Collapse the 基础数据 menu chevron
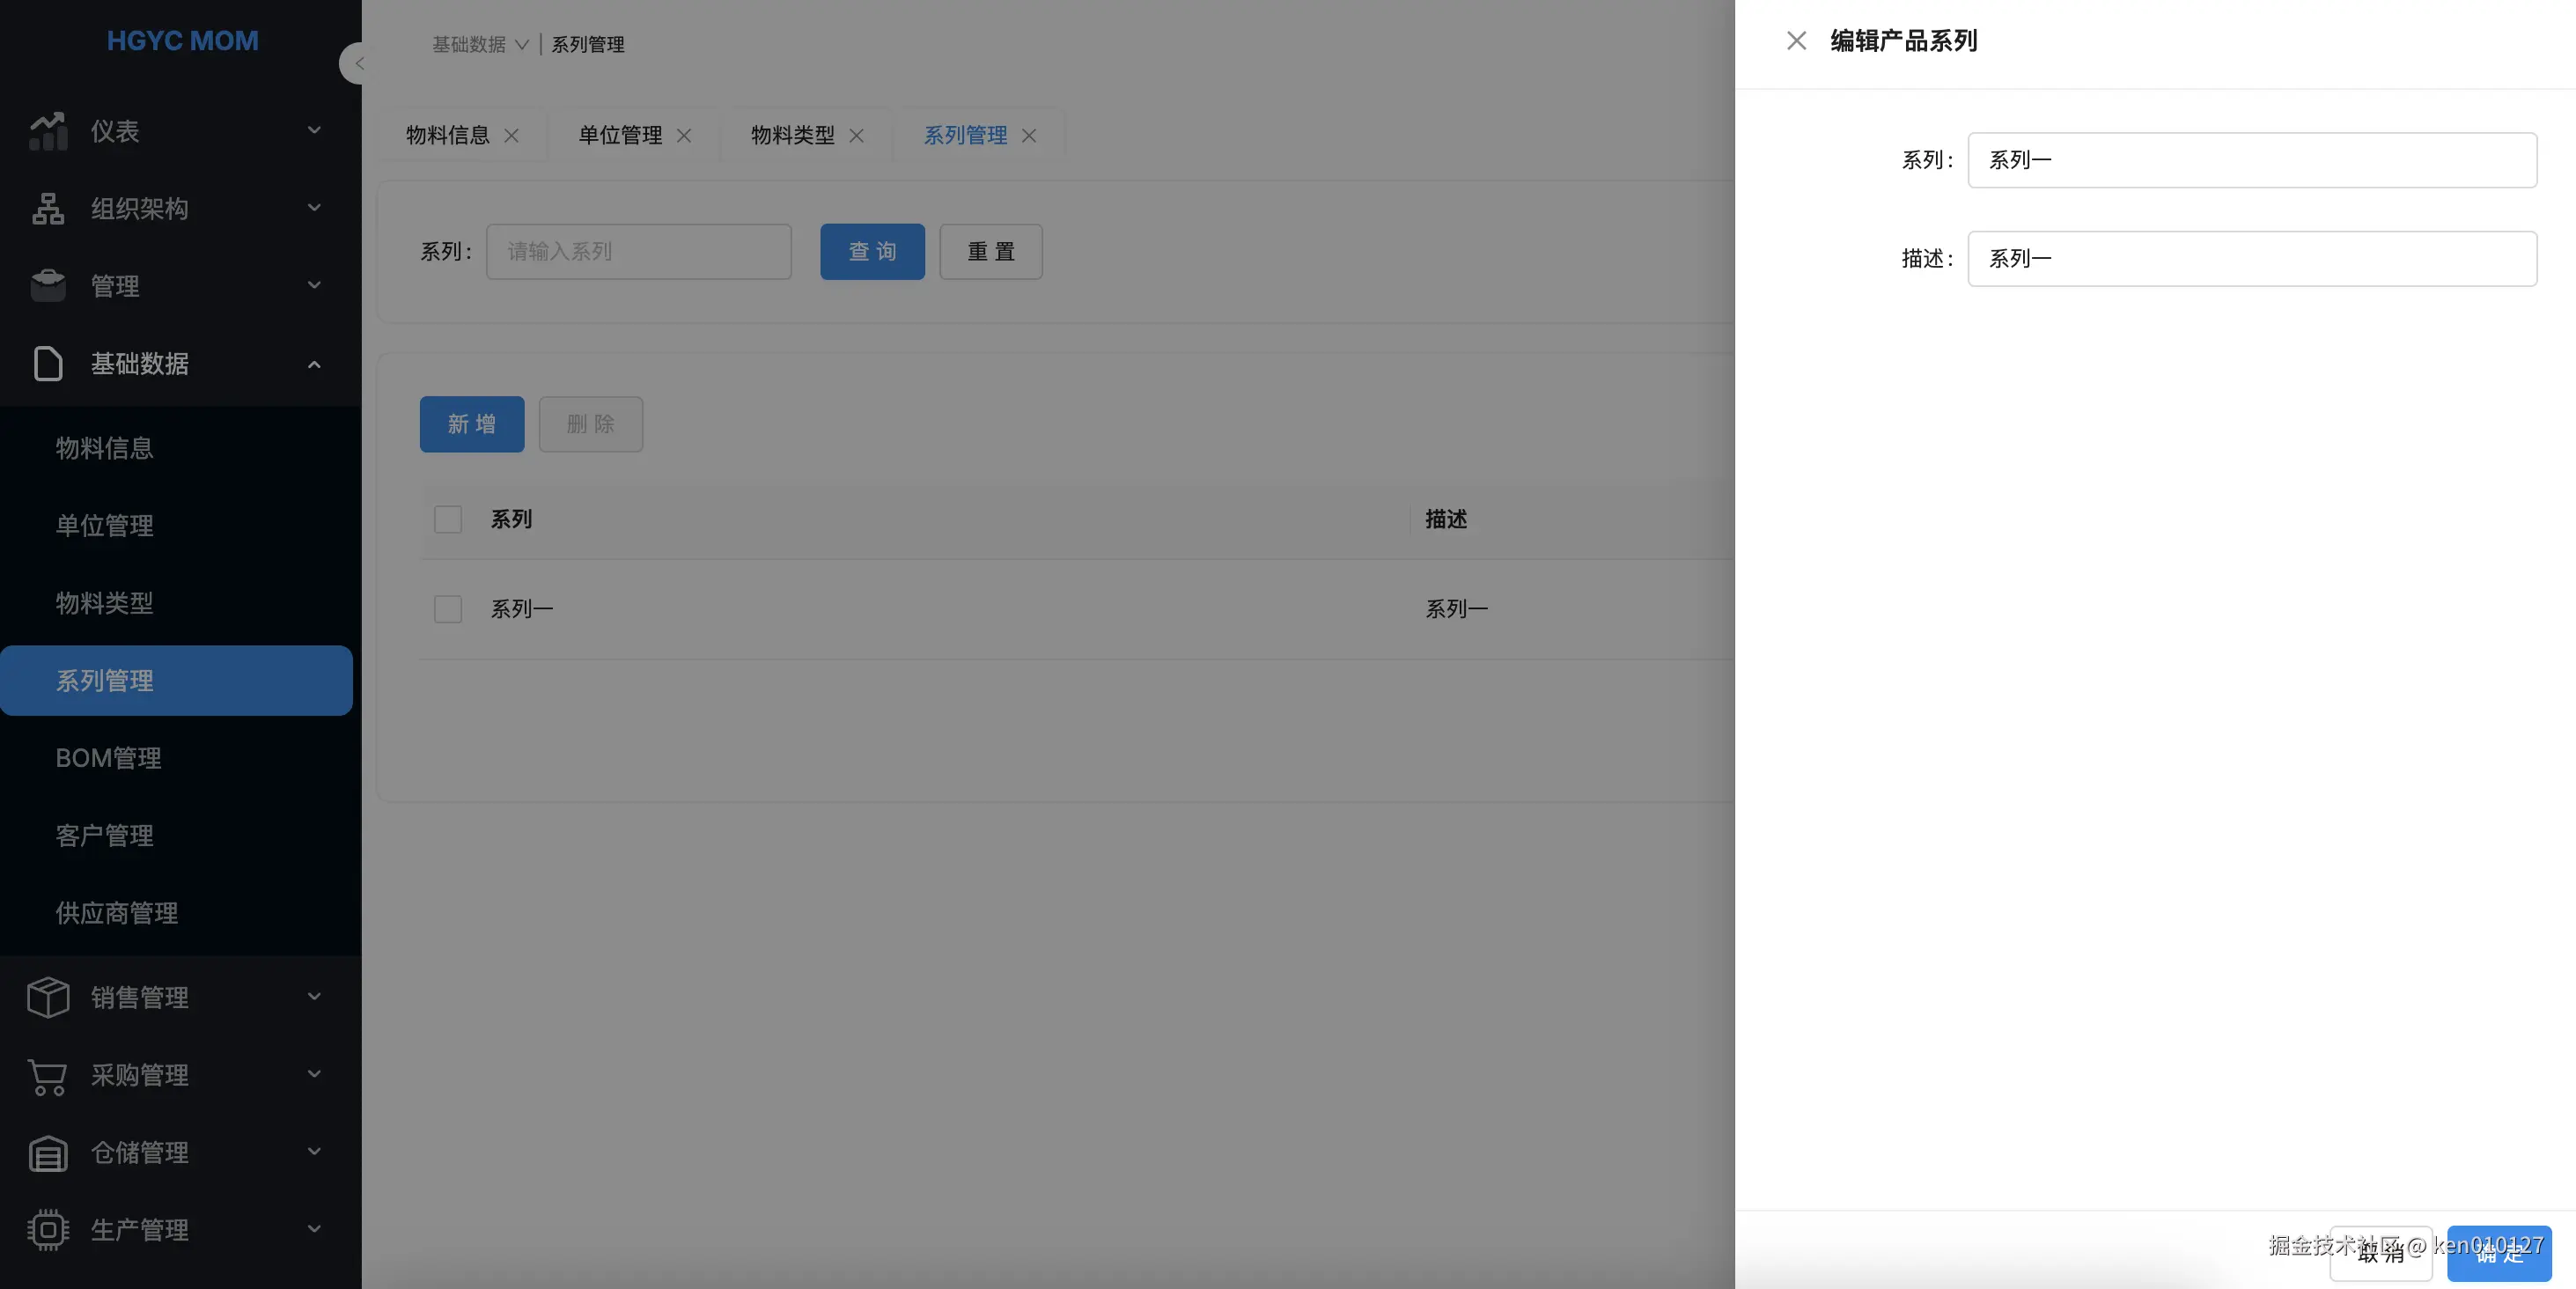Image resolution: width=2576 pixels, height=1289 pixels. pos(314,364)
